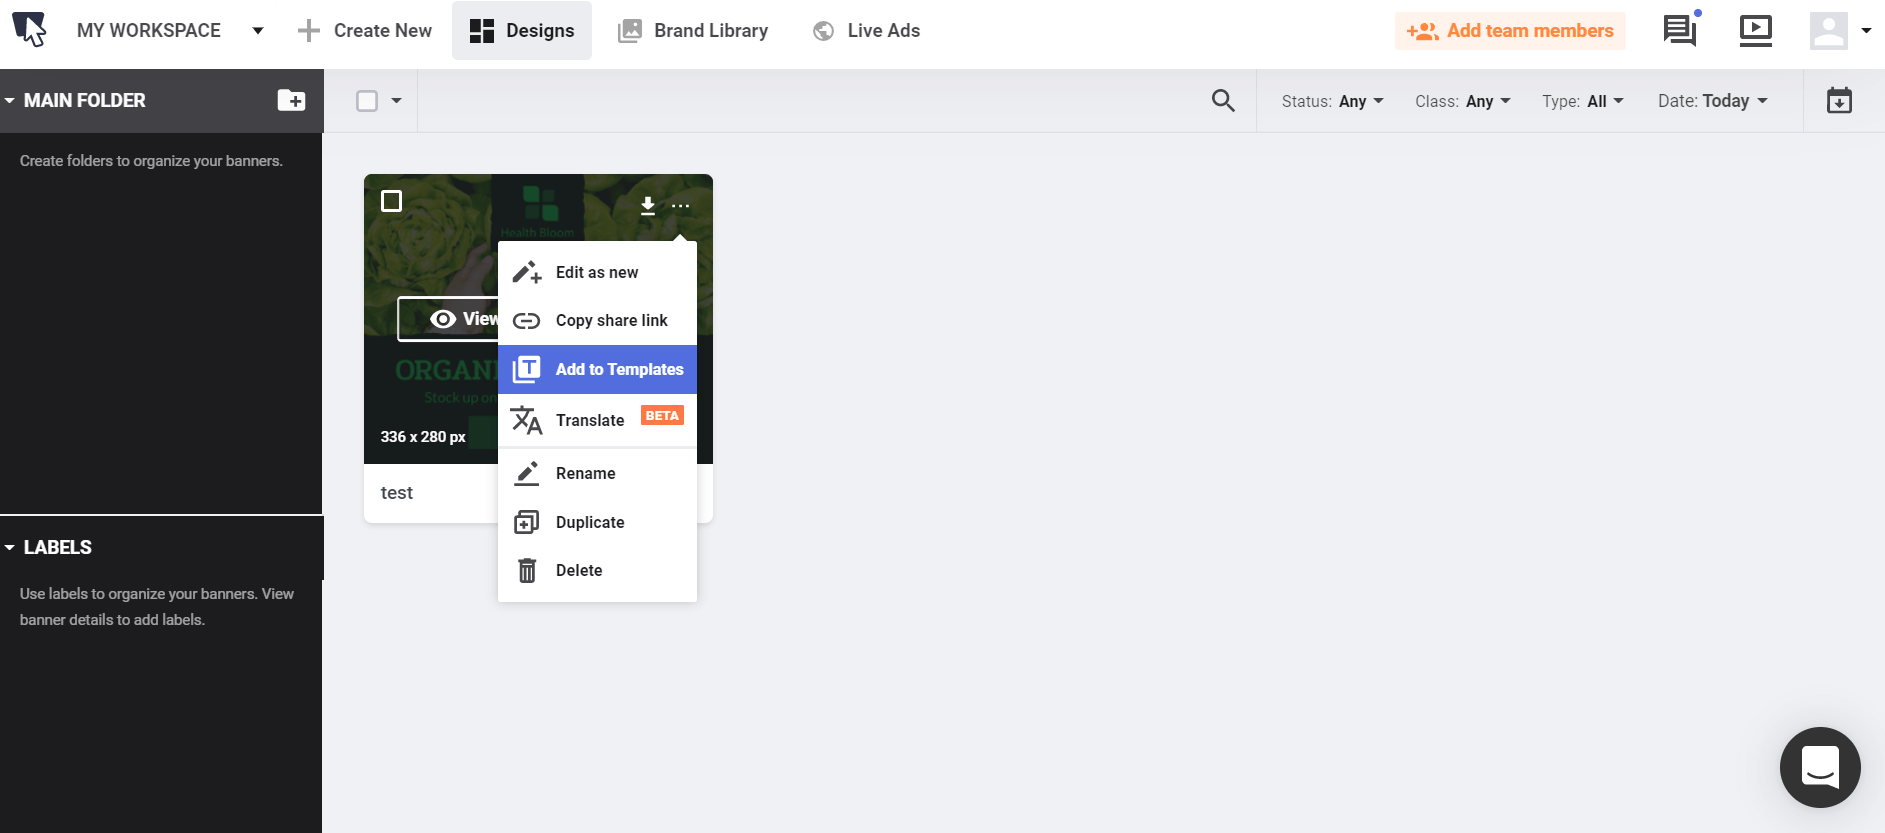Open the Type: All filter
The width and height of the screenshot is (1885, 833).
tap(1583, 101)
